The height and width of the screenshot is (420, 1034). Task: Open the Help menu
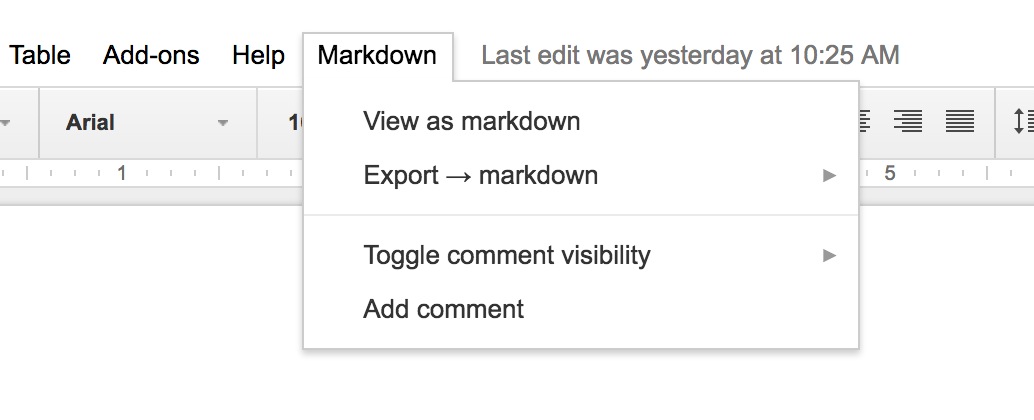258,55
